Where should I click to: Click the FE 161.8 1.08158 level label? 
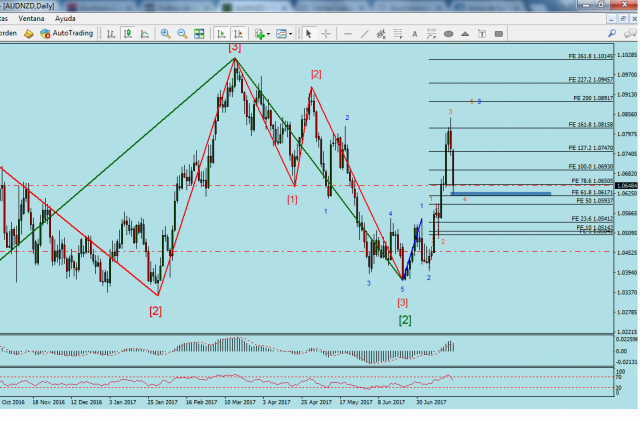point(591,125)
